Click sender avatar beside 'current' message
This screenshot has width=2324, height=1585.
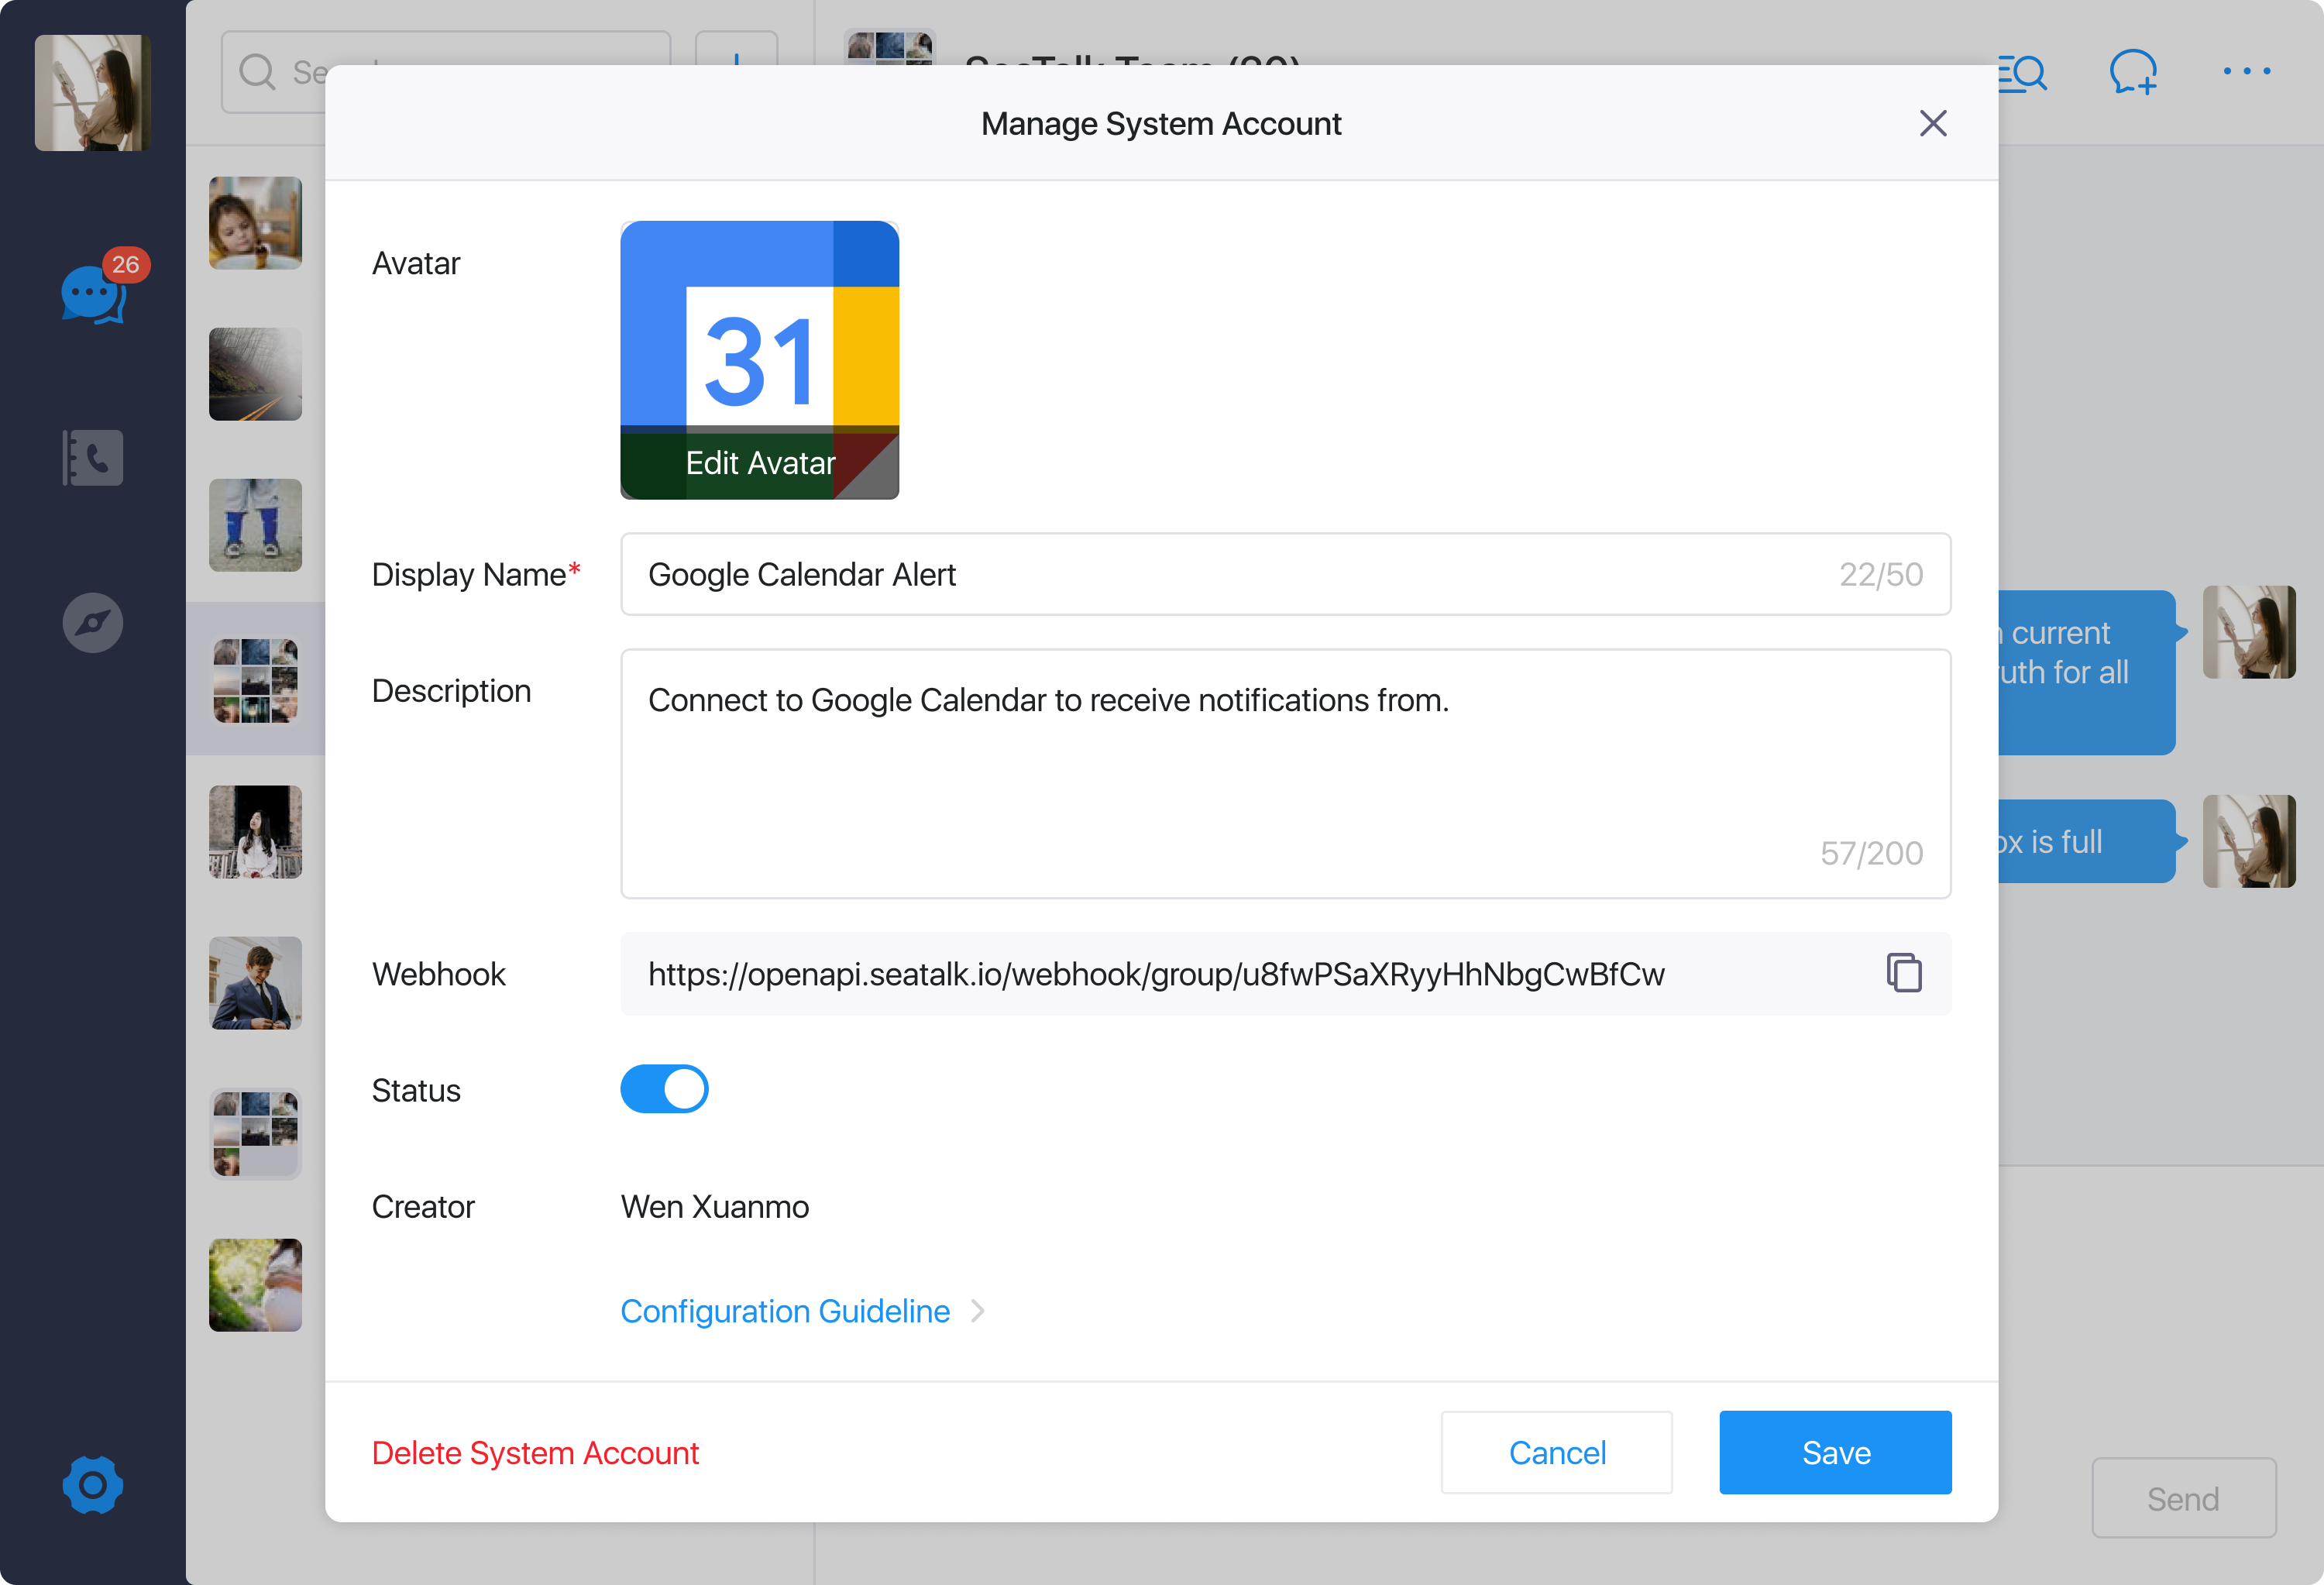coord(2249,632)
